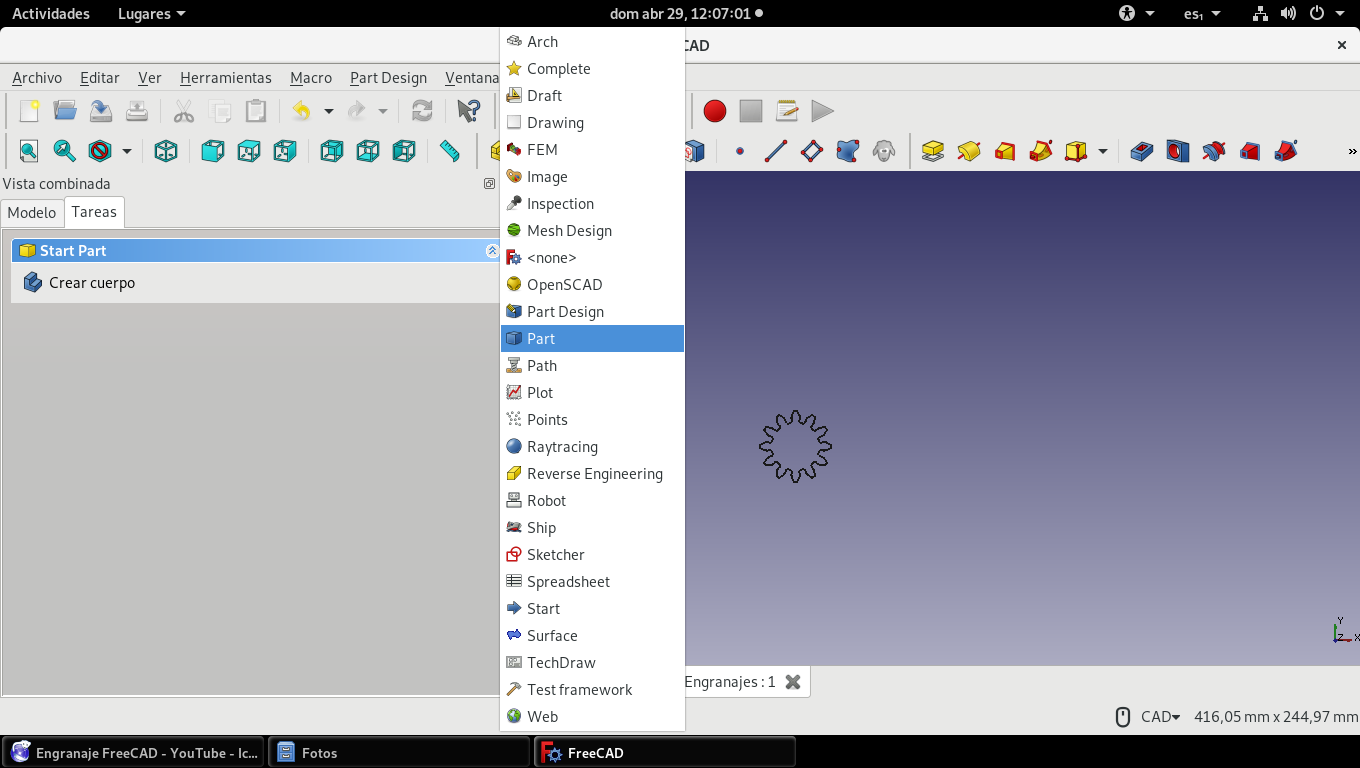This screenshot has height=768, width=1360.
Task: Create a datum plane
Action: point(812,151)
